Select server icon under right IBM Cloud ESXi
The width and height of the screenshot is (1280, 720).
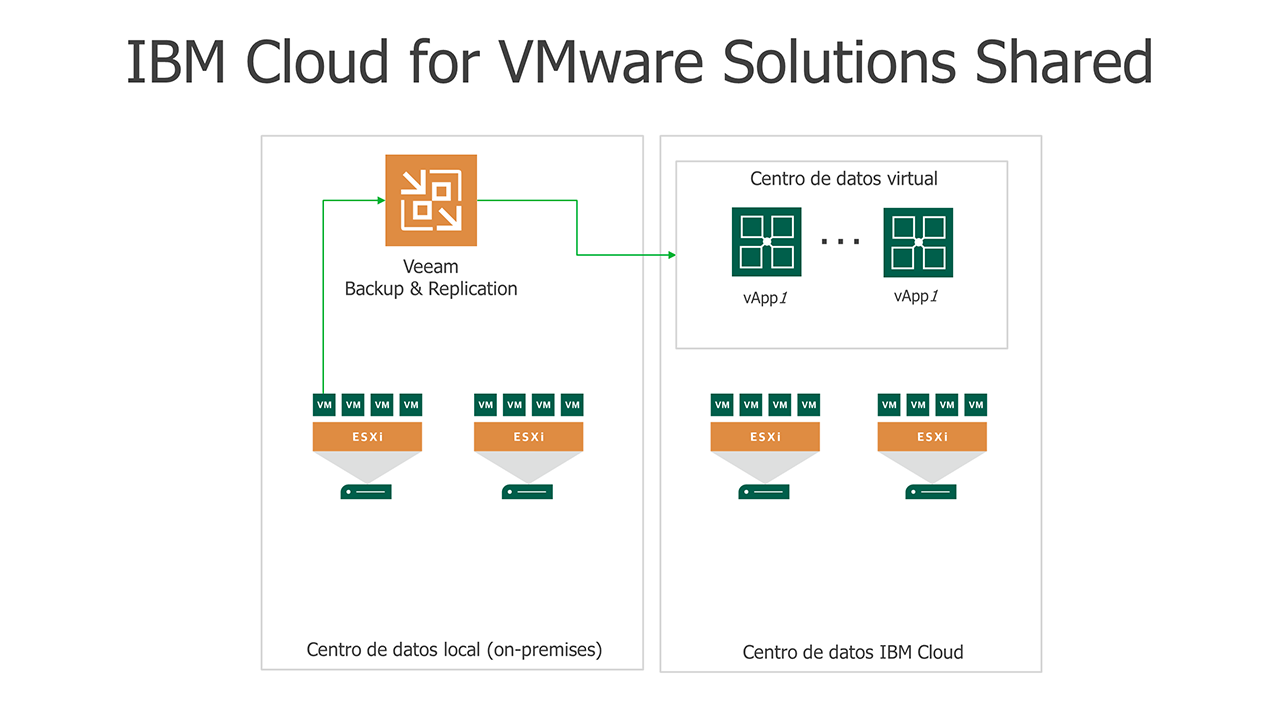[x=931, y=491]
